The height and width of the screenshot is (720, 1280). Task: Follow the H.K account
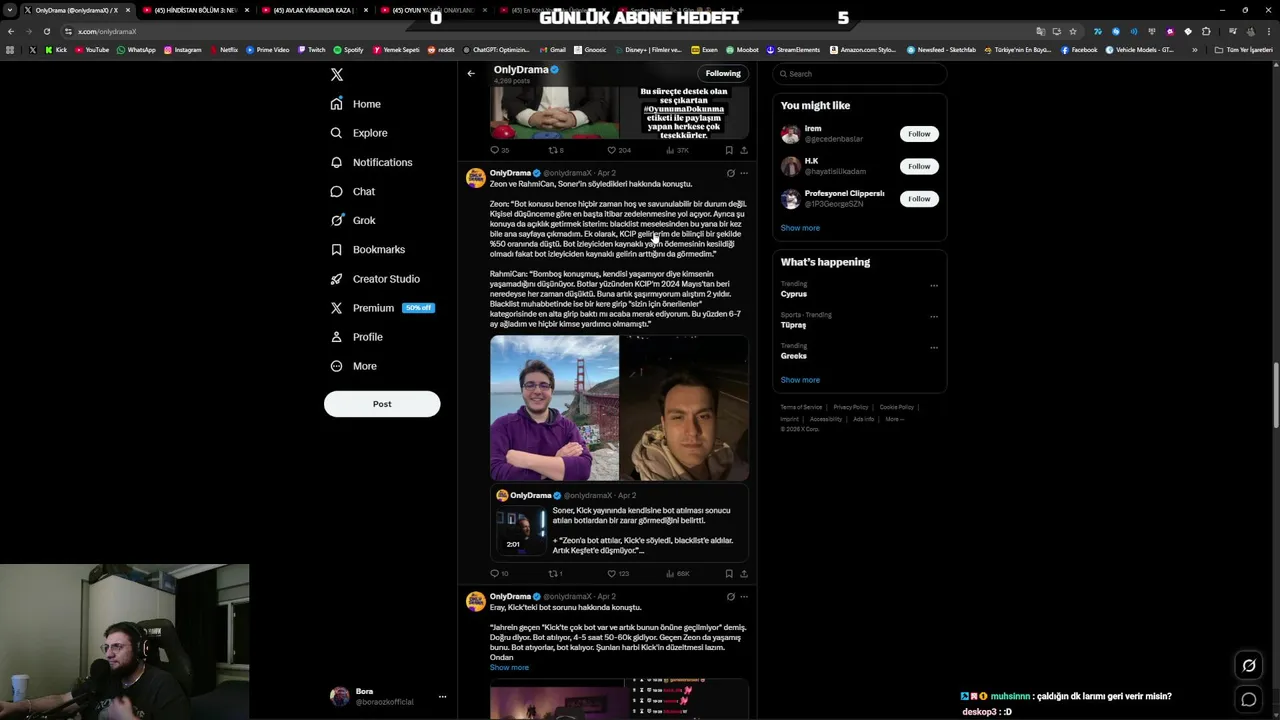coord(919,166)
